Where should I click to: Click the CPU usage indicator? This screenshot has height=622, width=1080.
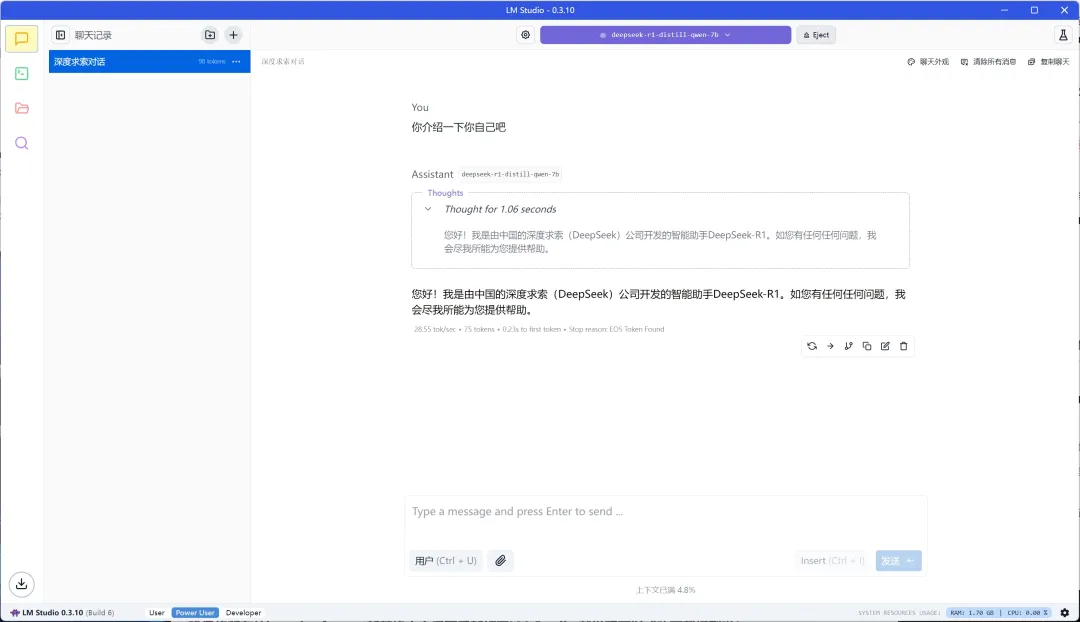coord(1027,612)
